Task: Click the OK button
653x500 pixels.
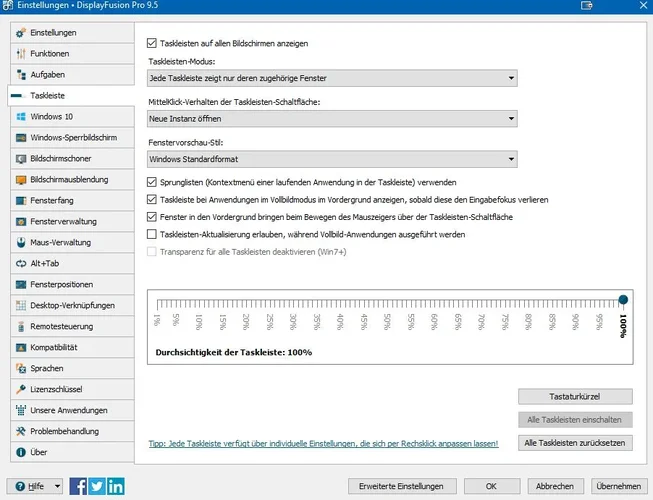Action: [x=492, y=486]
